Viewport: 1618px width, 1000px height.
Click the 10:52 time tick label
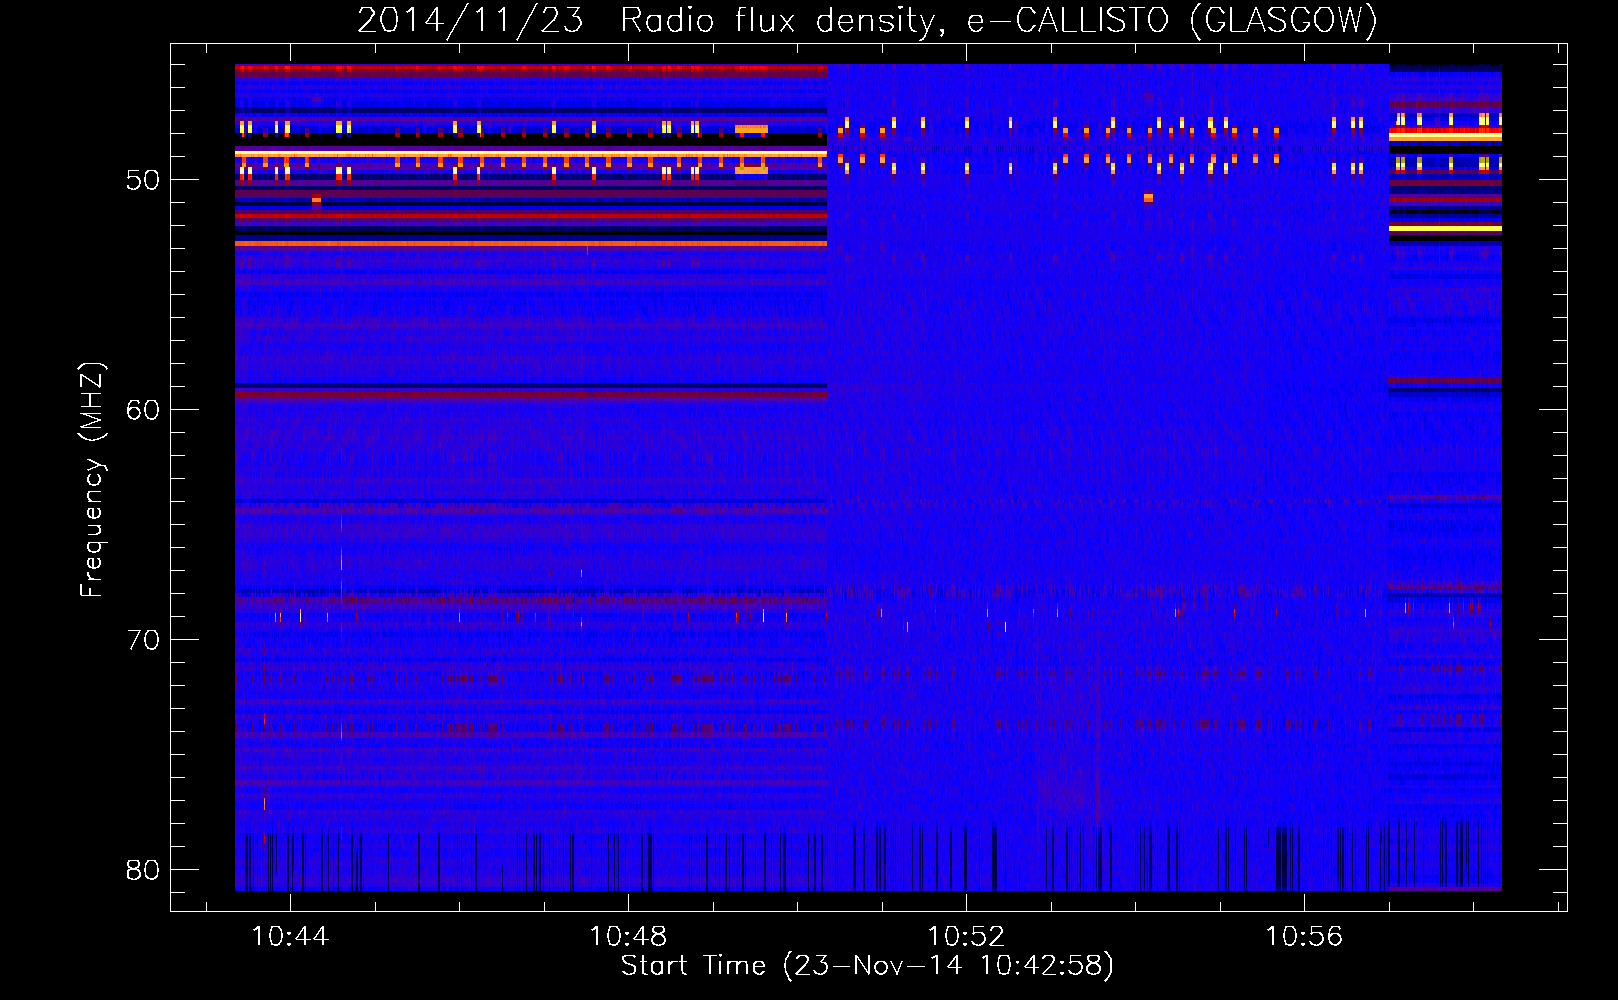point(966,937)
